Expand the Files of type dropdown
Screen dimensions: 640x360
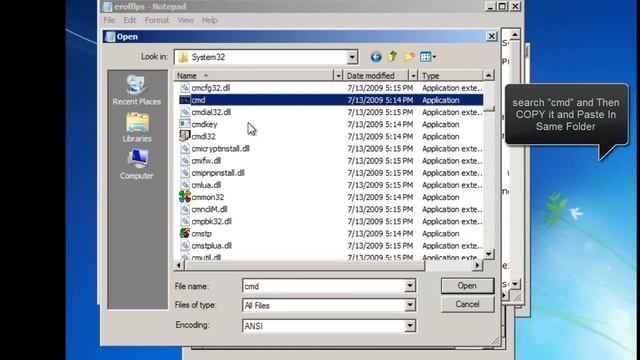pos(410,305)
